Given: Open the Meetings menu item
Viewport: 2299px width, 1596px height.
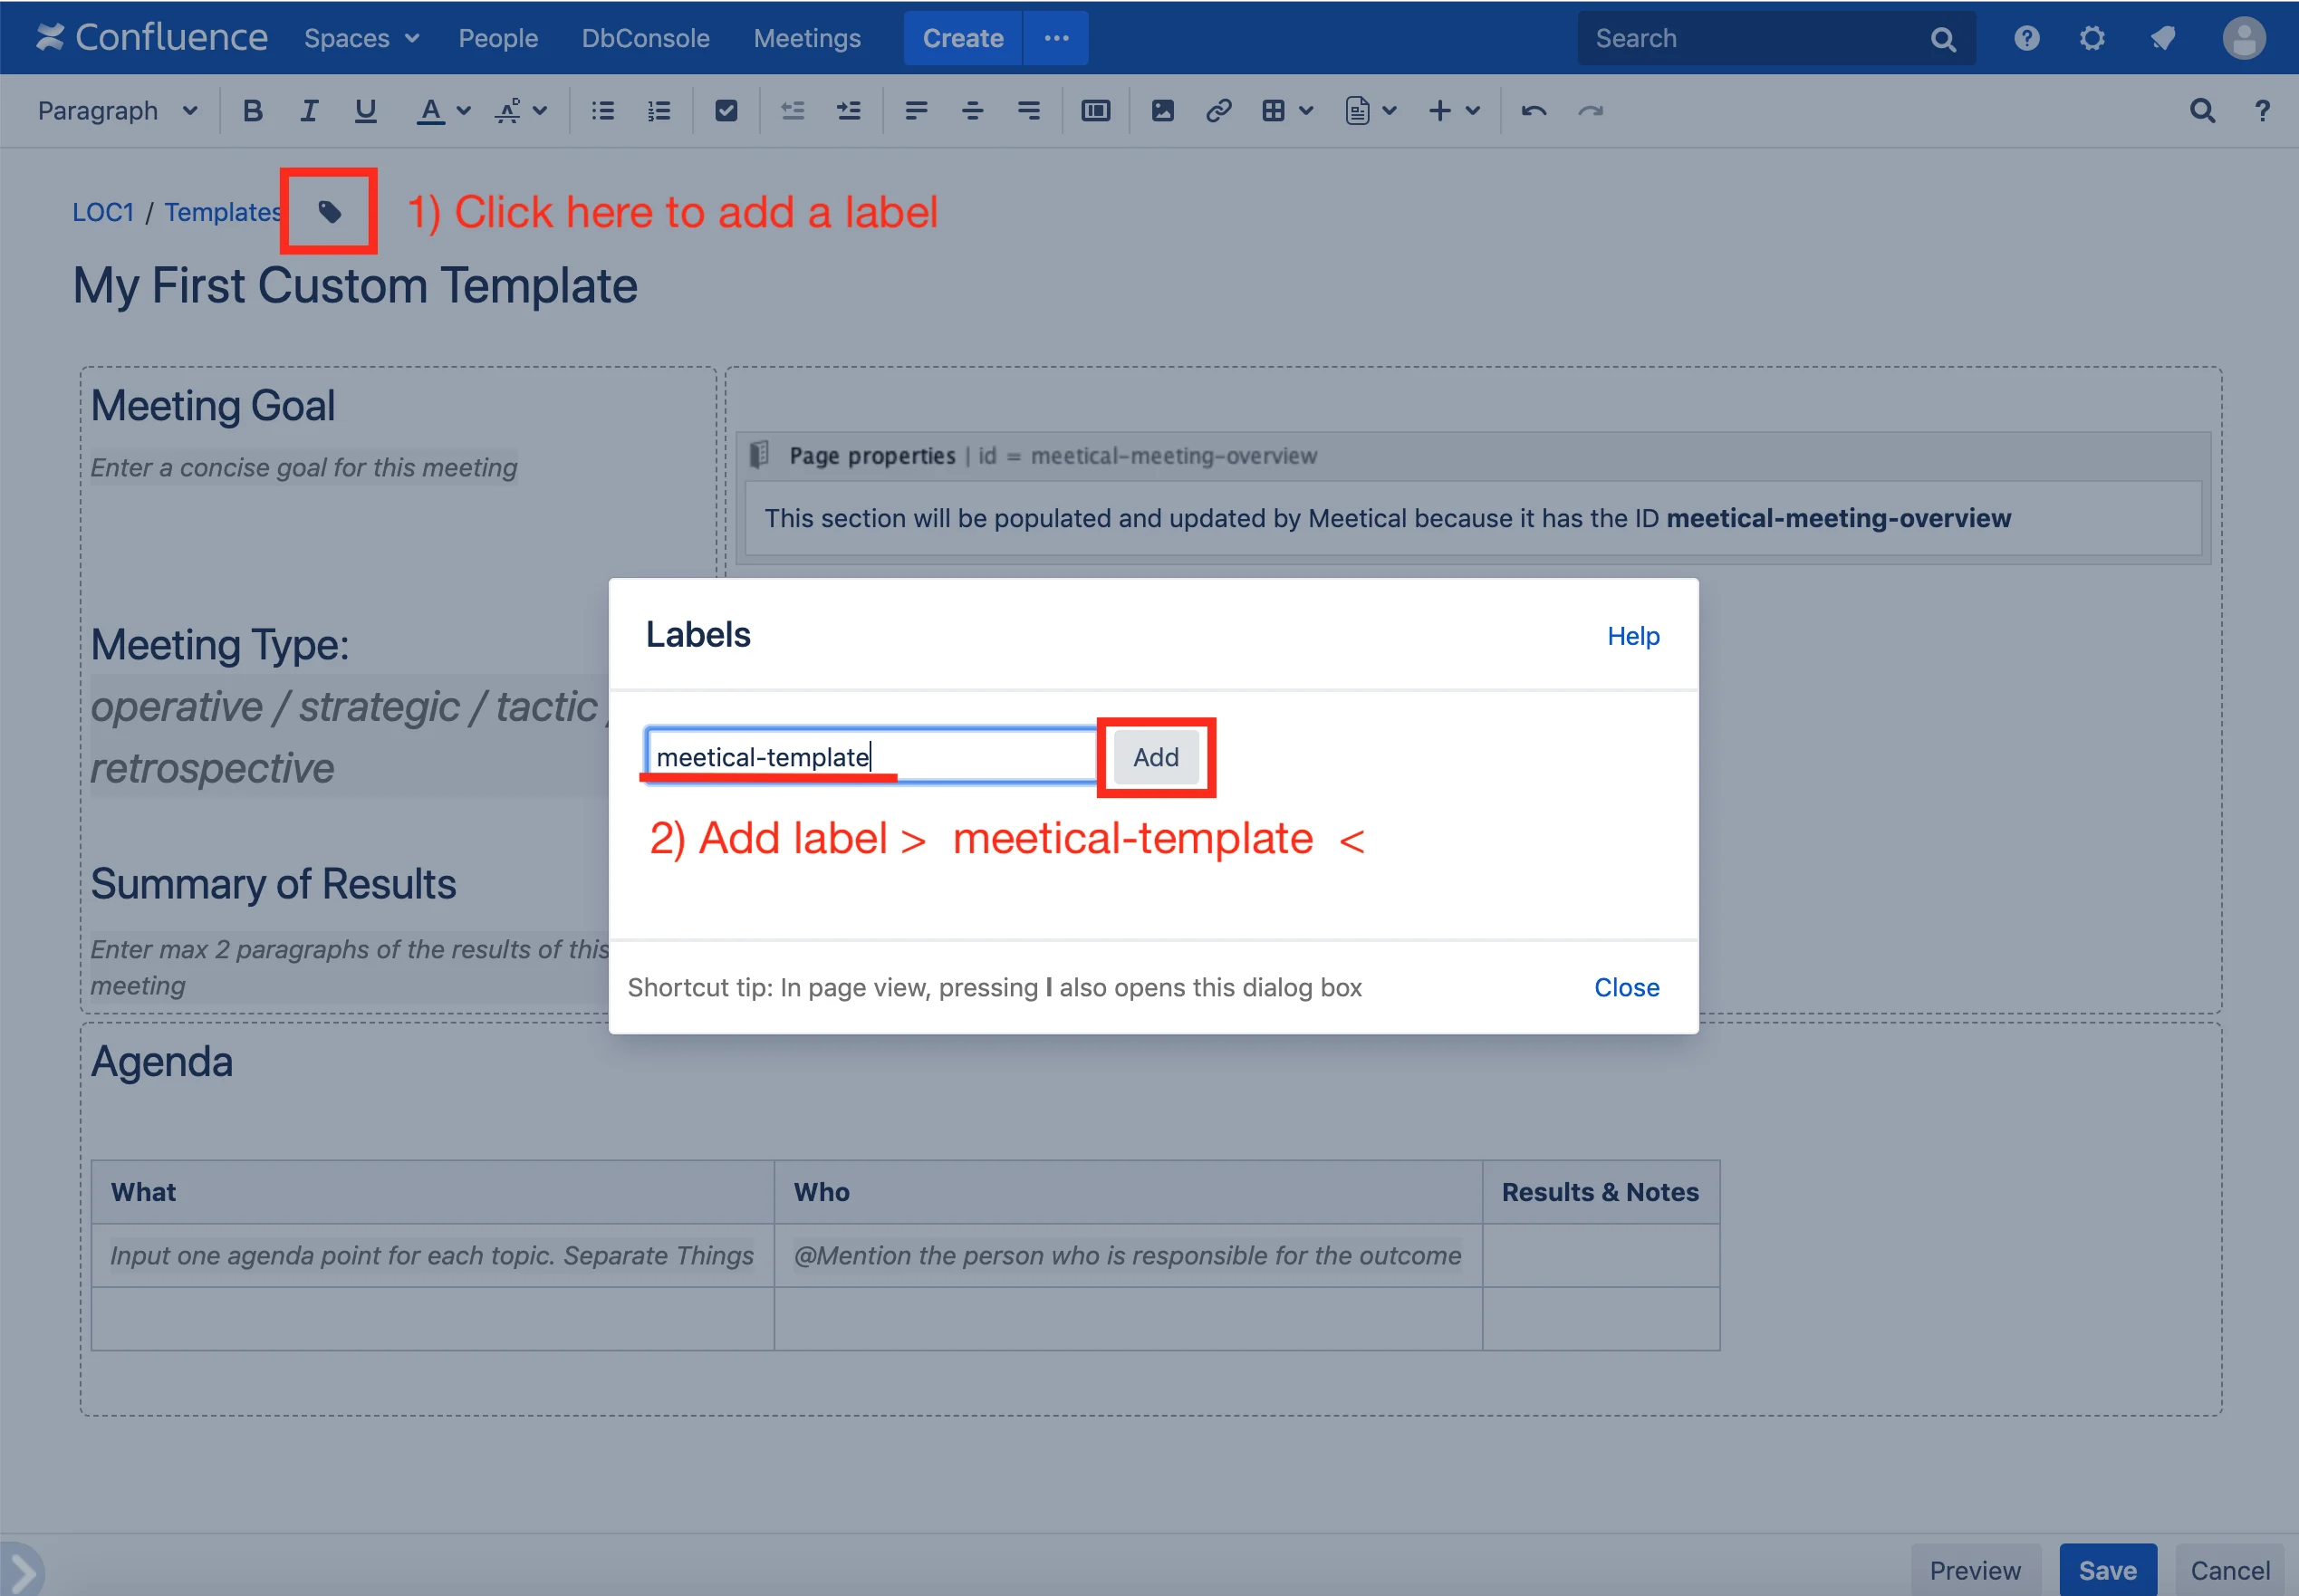Looking at the screenshot, I should 807,38.
